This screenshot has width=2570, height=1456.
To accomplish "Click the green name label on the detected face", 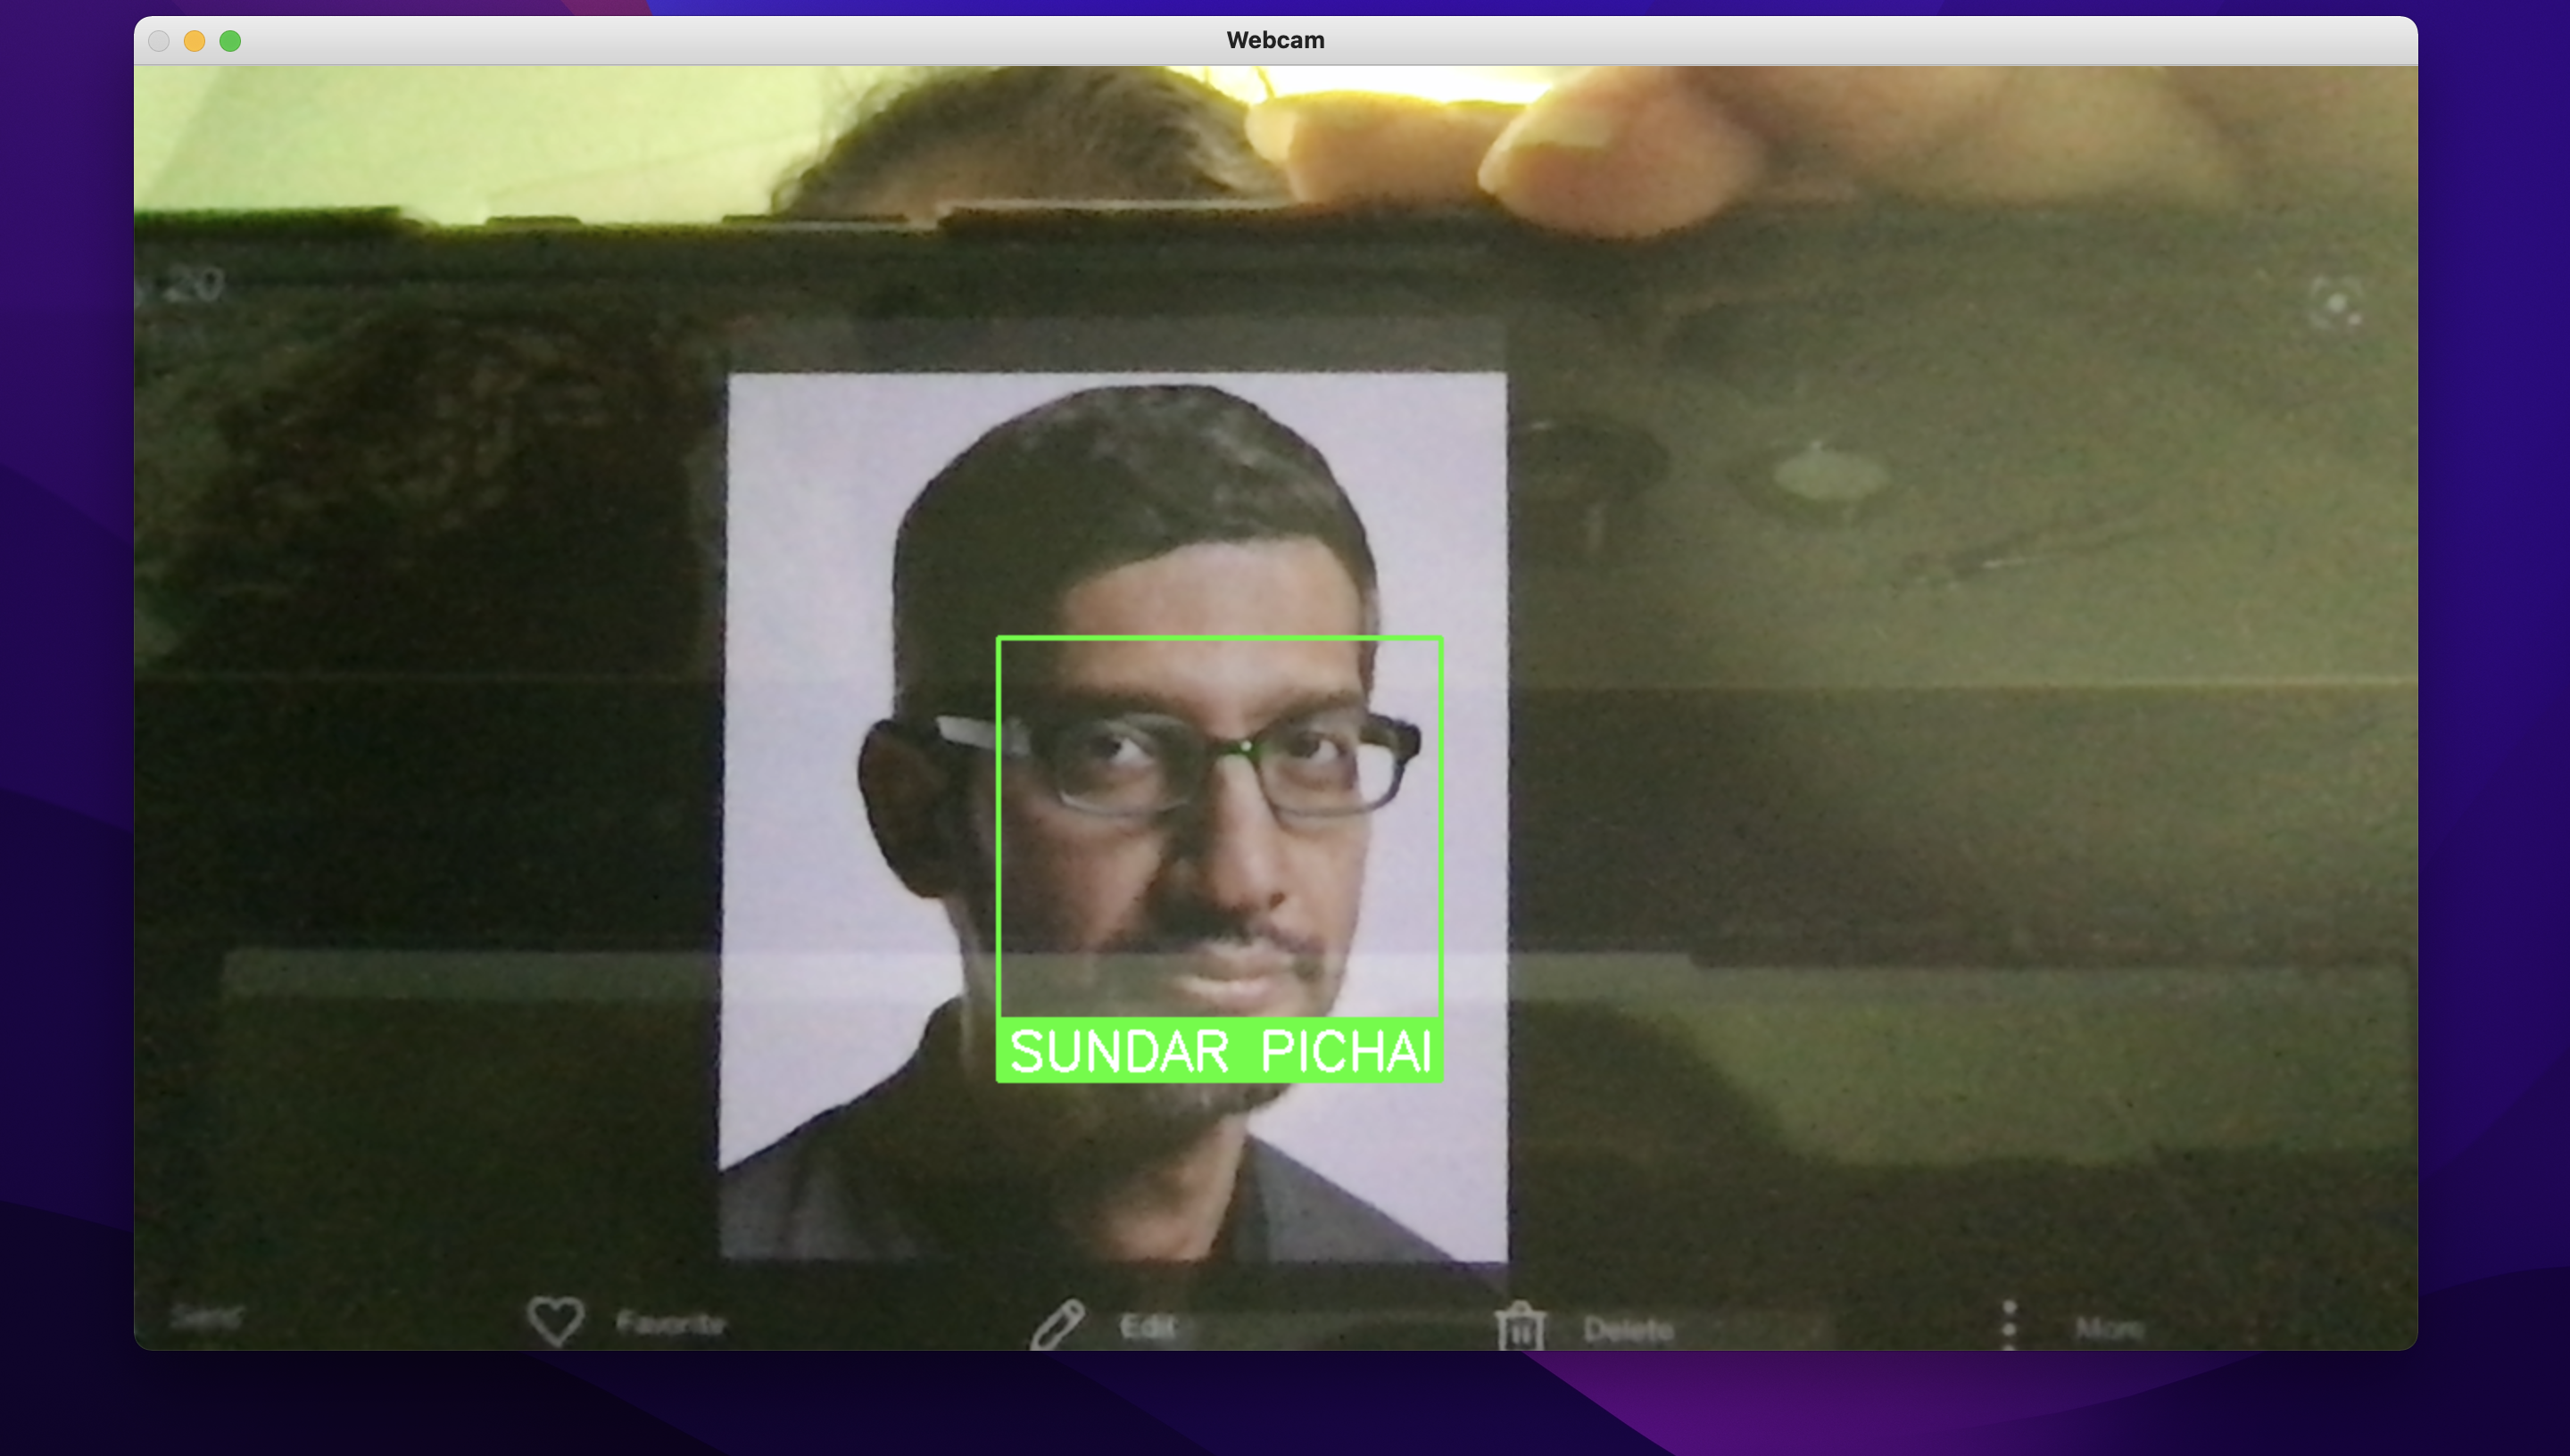I will pos(1219,1051).
